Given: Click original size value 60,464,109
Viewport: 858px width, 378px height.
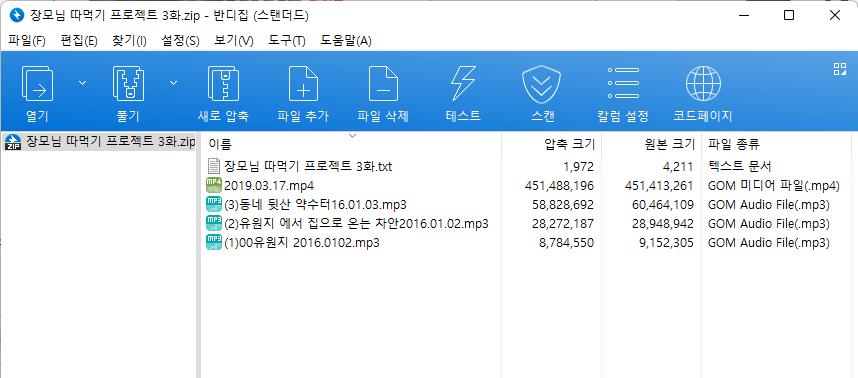Looking at the screenshot, I should tap(664, 205).
